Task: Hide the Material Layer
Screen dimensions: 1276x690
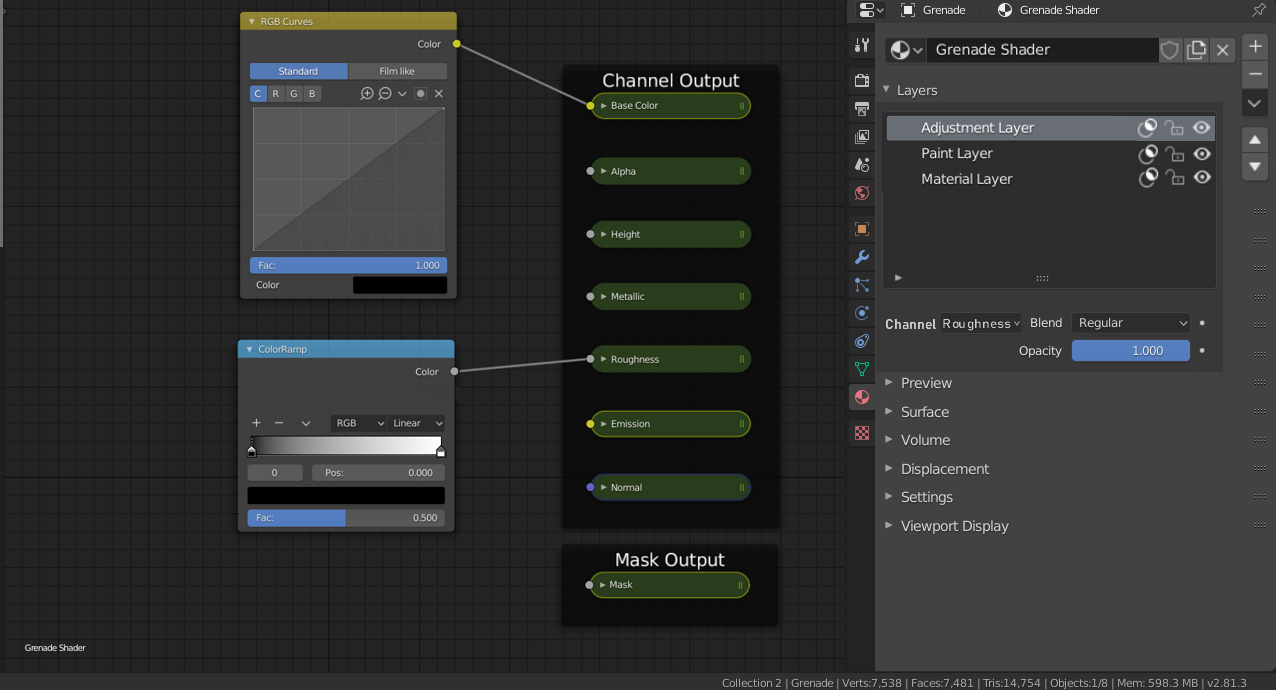Action: point(1202,178)
